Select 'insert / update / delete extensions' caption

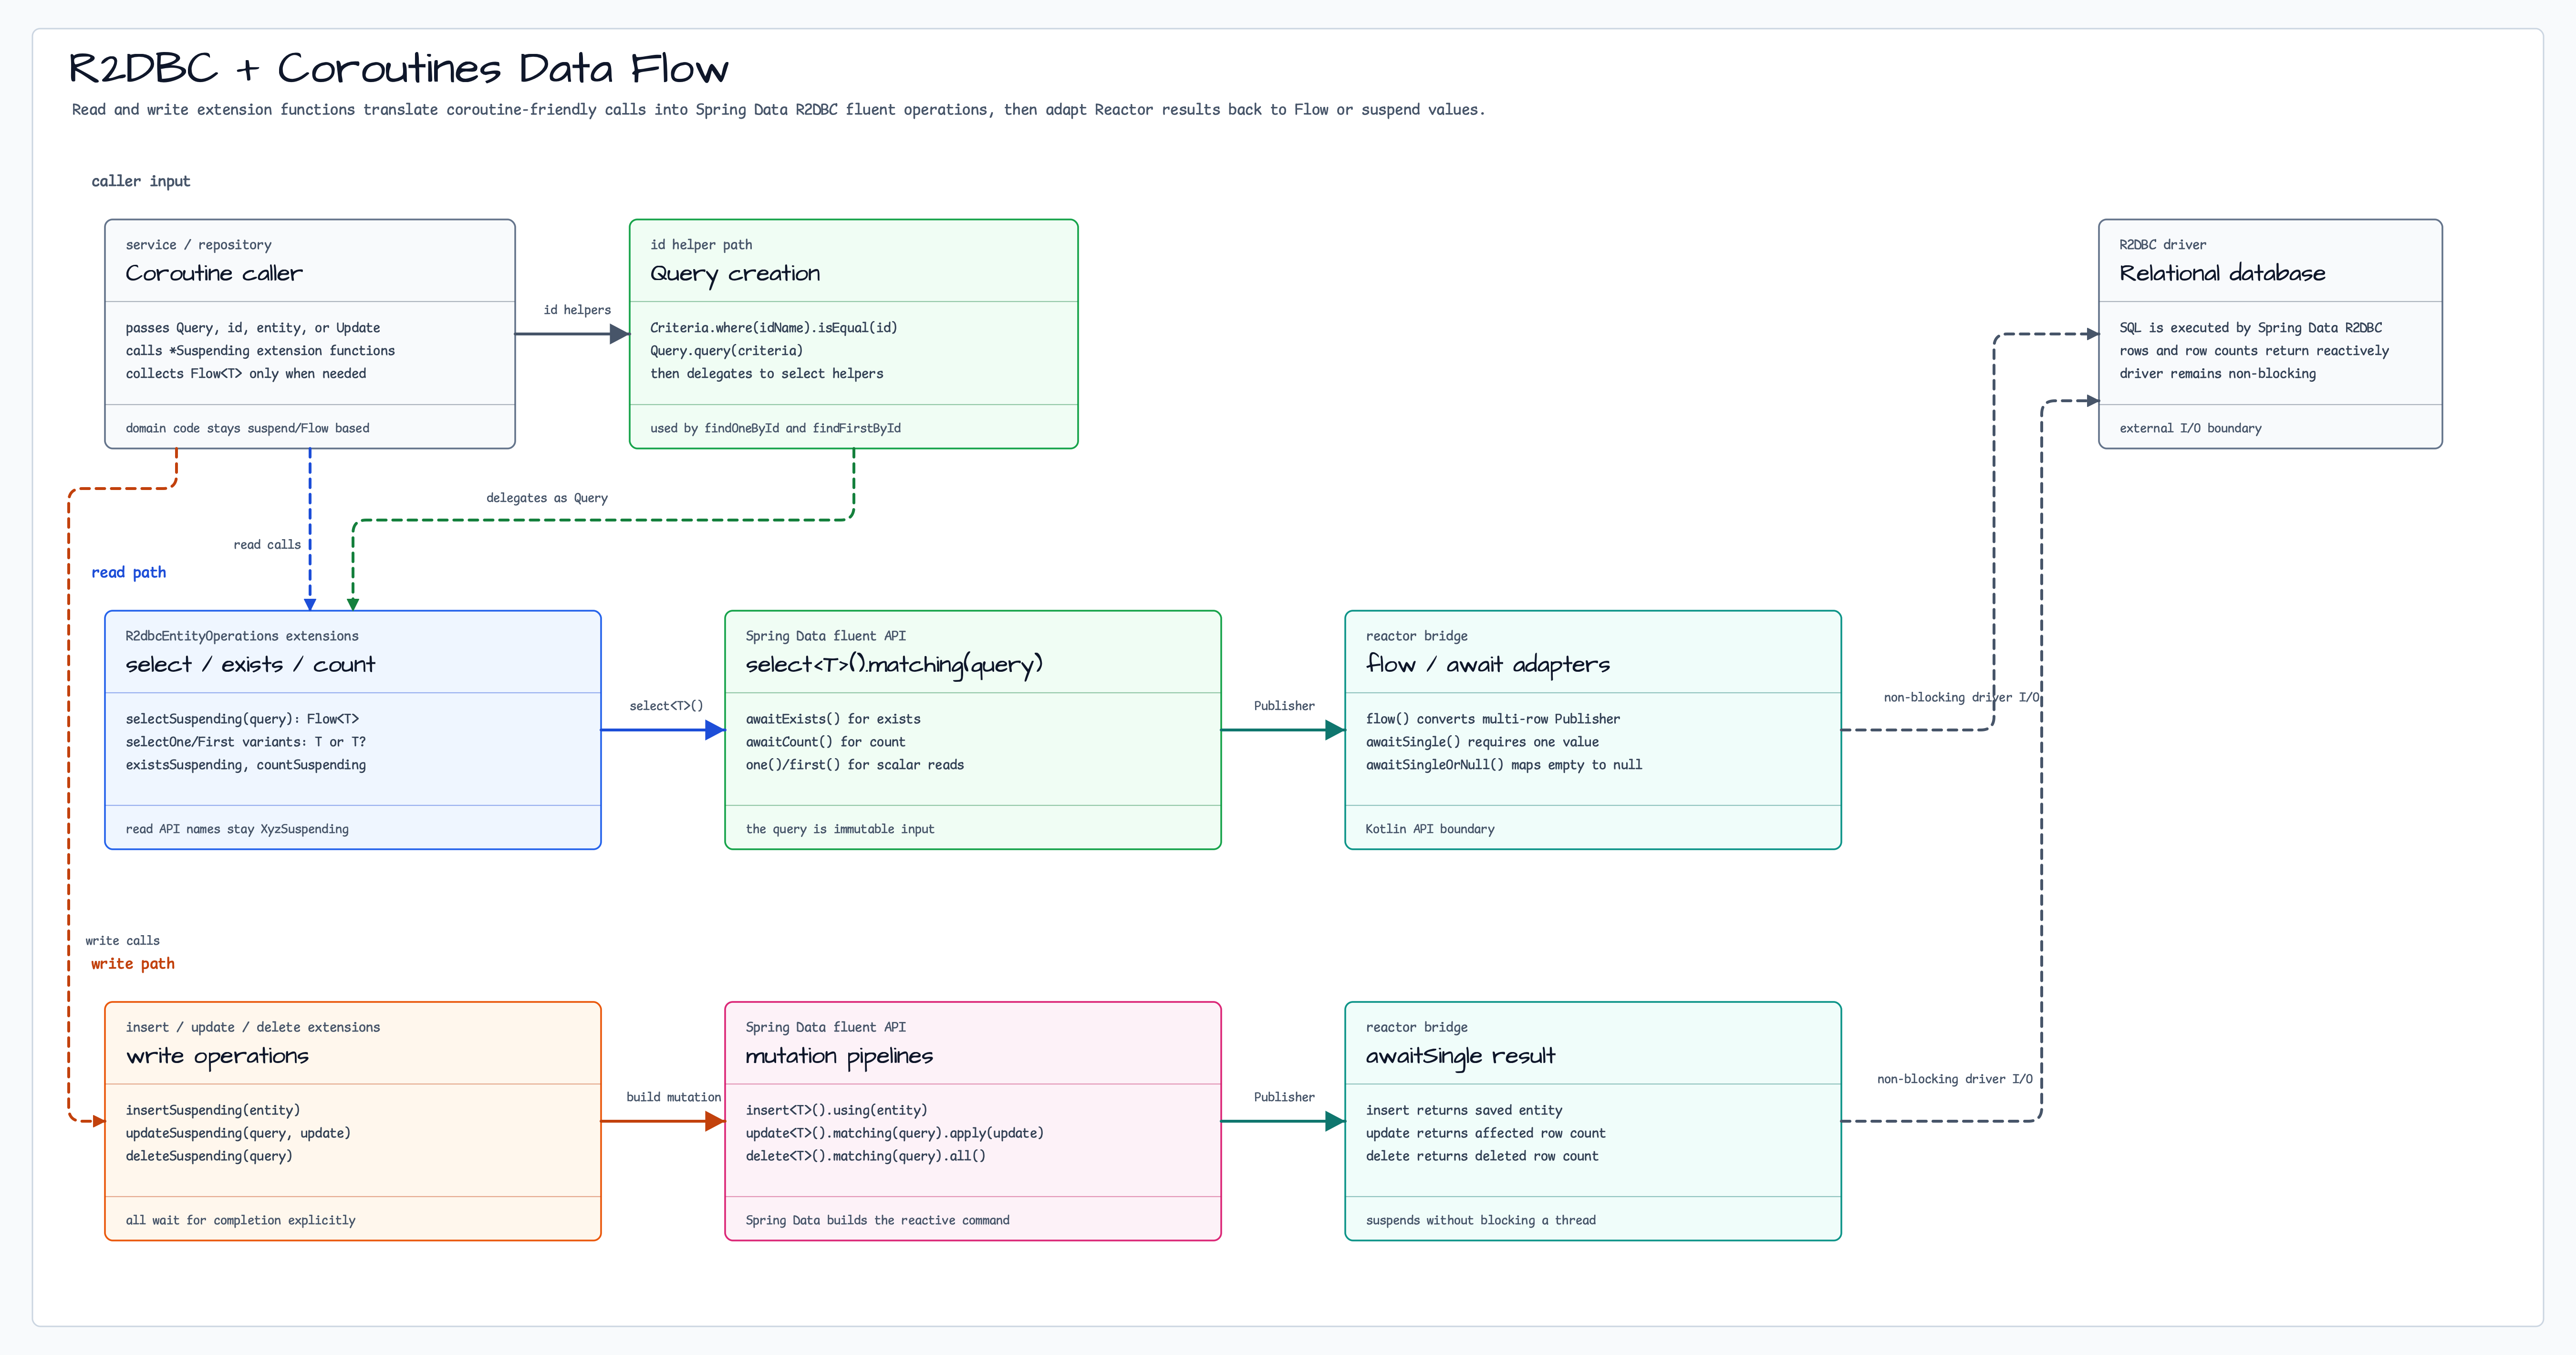click(x=253, y=1027)
